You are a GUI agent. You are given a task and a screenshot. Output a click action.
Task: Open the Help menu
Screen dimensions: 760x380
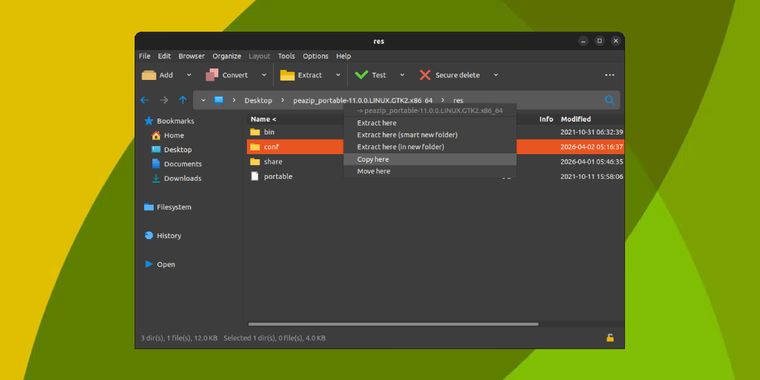pyautogui.click(x=343, y=56)
